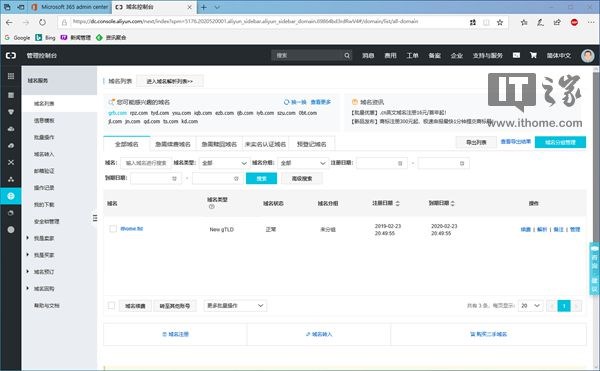Click the Bing bookmark in favorites bar
This screenshot has height=371, width=600.
[x=45, y=37]
